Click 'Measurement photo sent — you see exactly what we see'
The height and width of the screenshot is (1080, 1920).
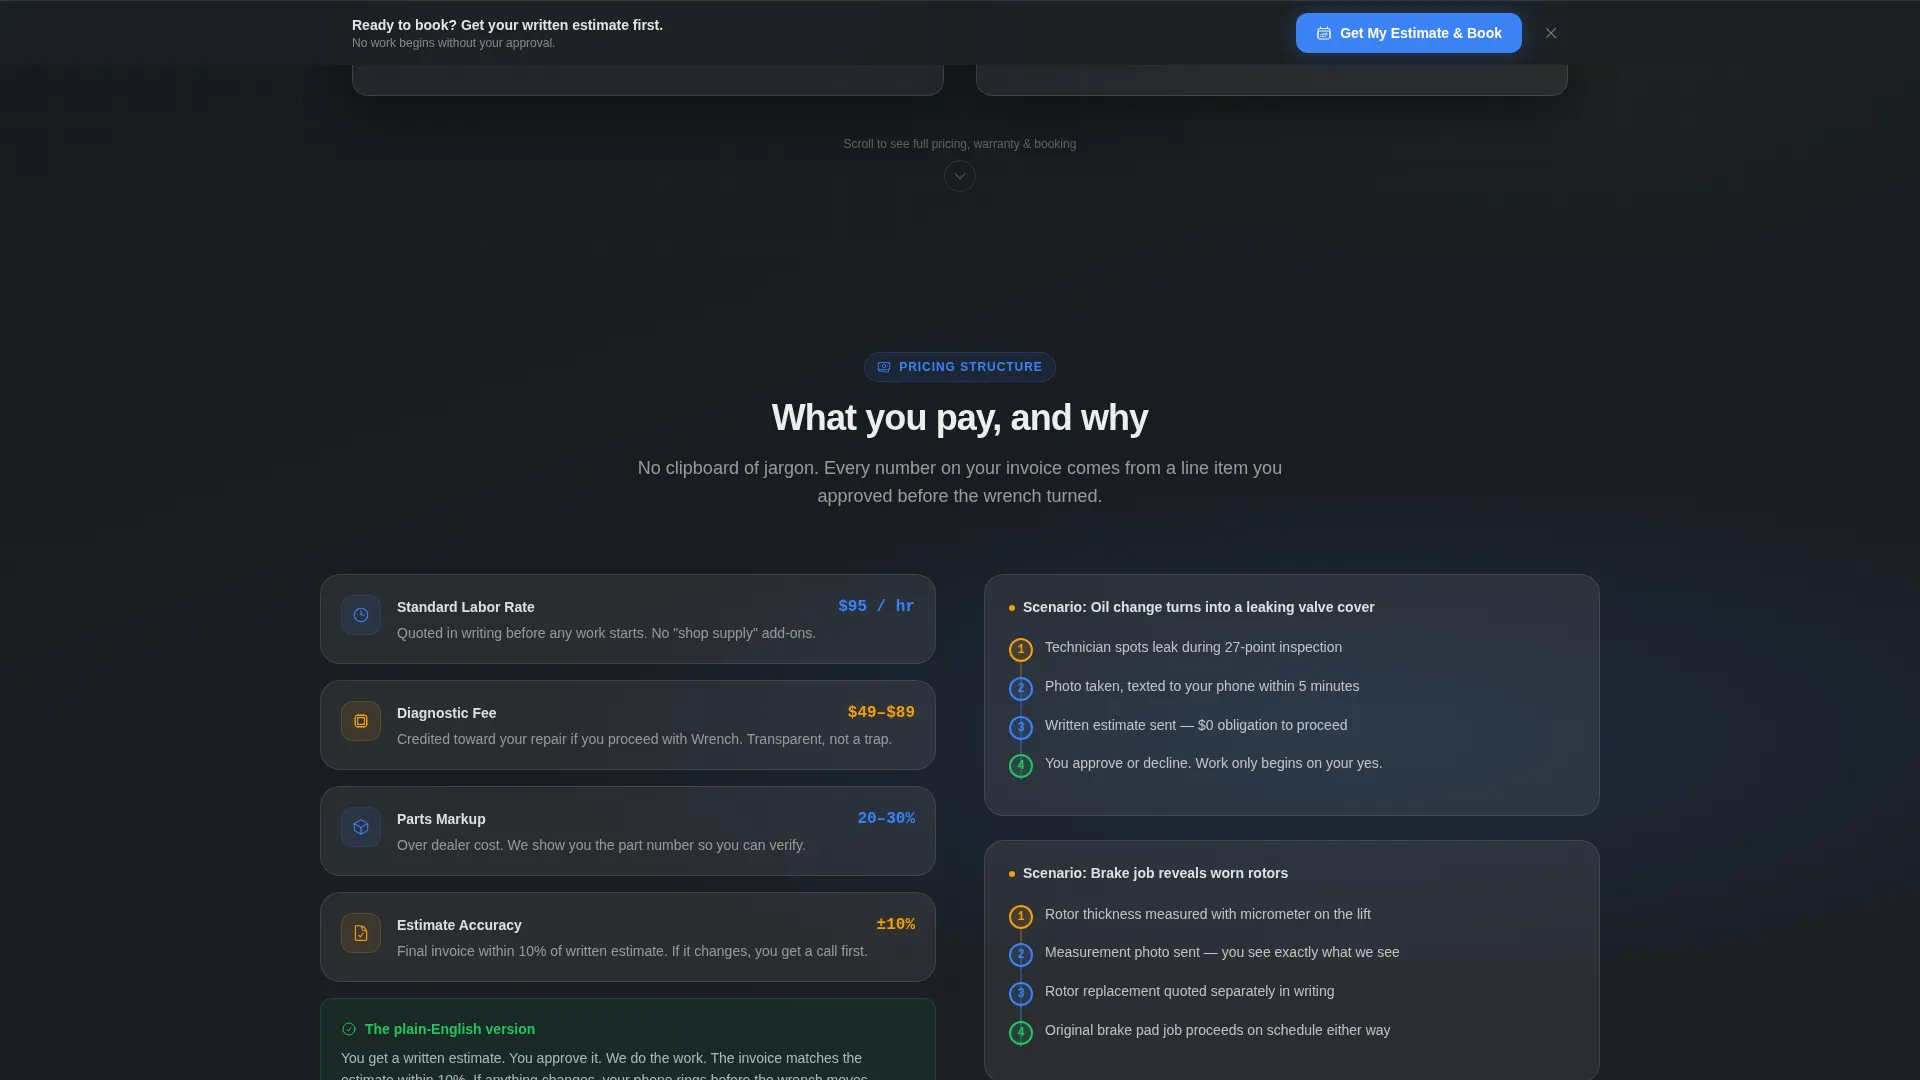(1222, 952)
